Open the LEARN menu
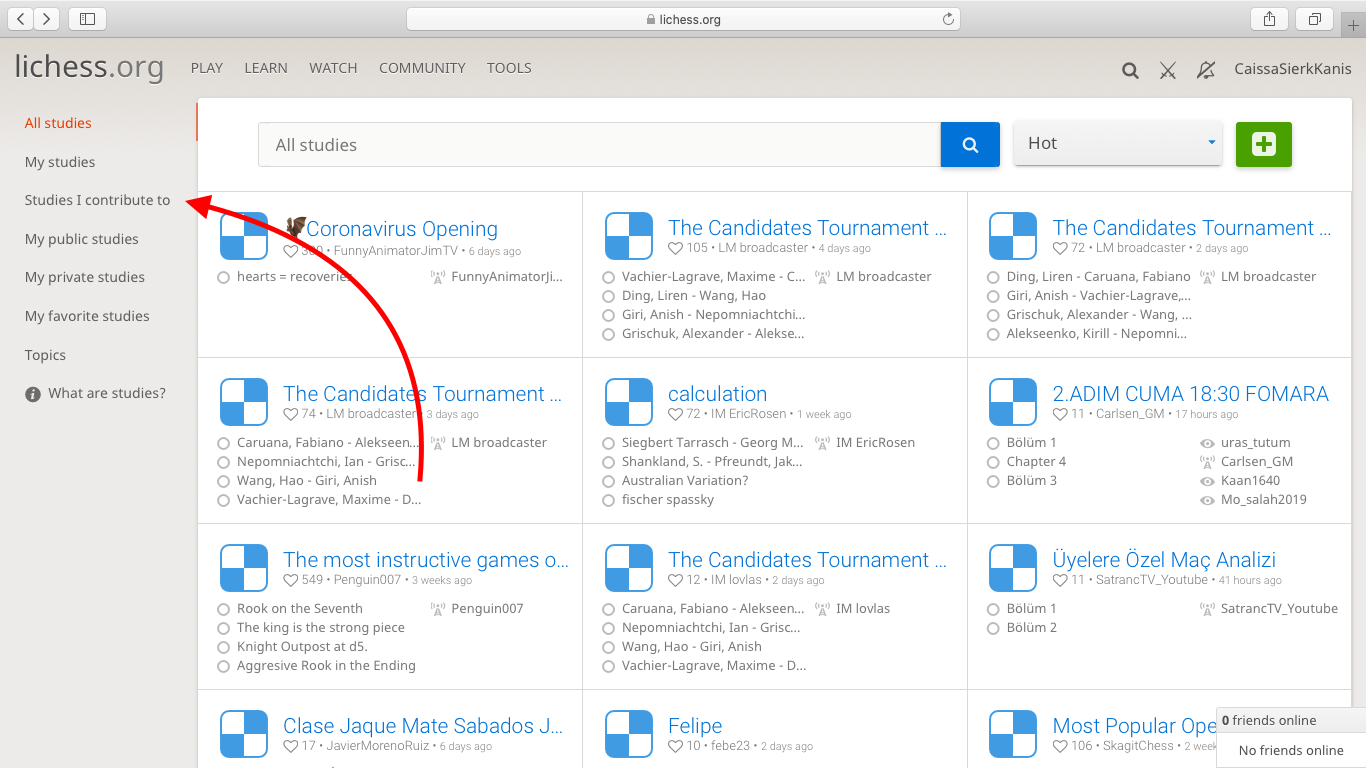1366x768 pixels. coord(266,68)
